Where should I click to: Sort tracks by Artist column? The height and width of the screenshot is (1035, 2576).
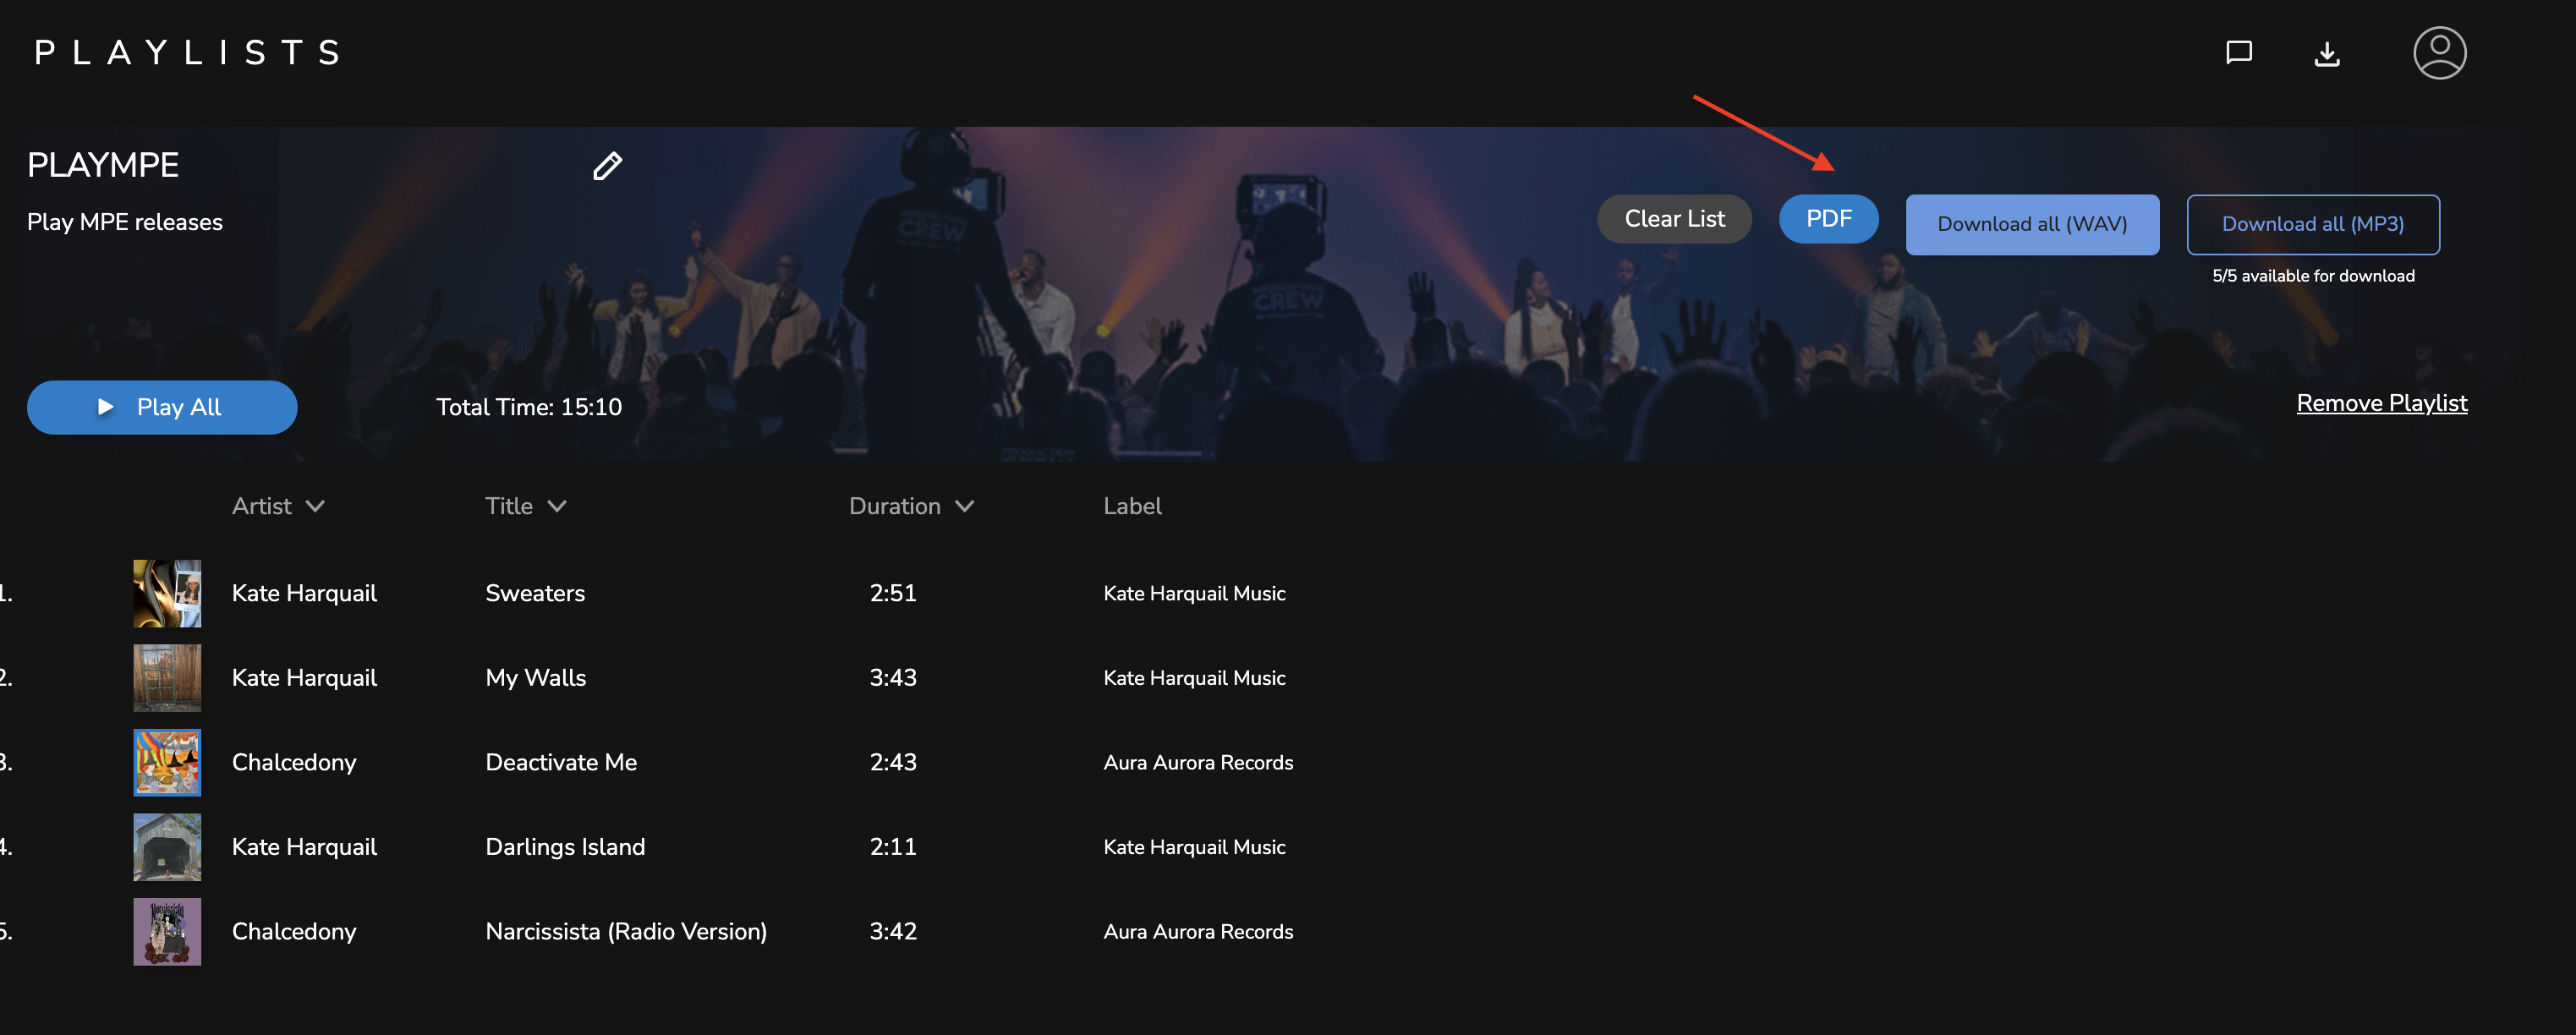click(278, 506)
